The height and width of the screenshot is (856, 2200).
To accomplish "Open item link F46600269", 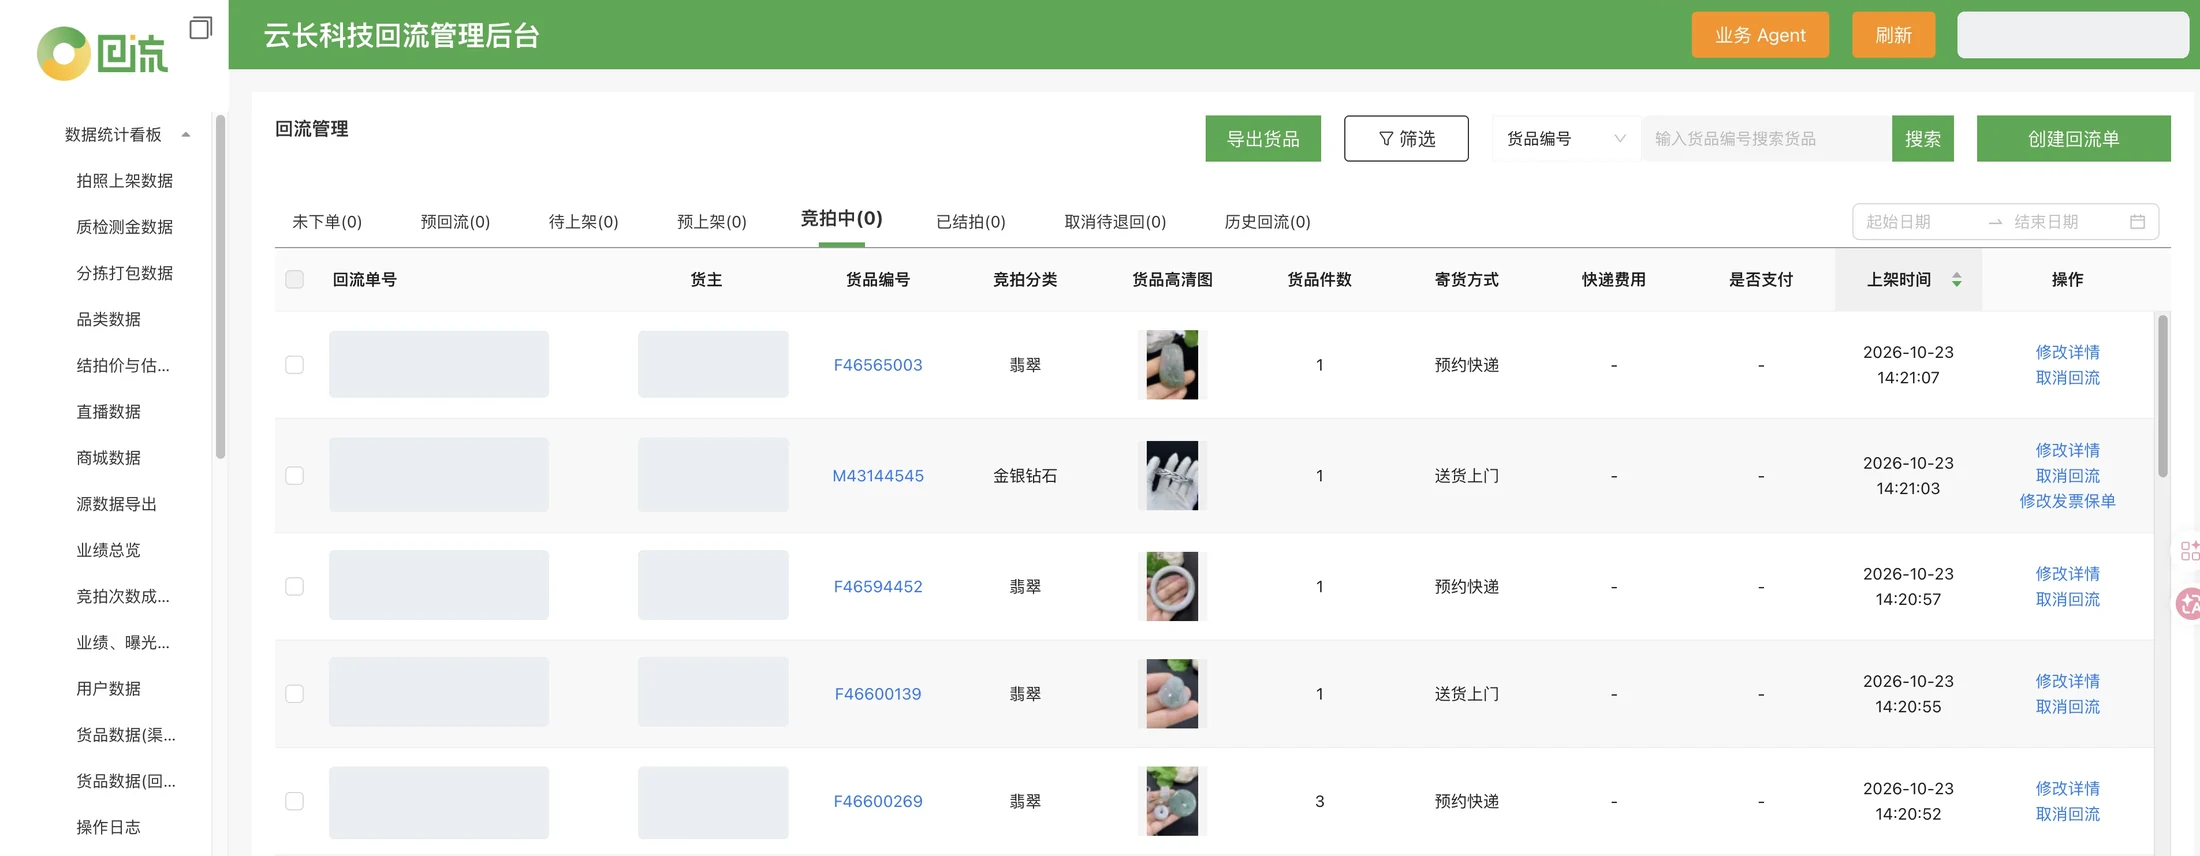I will pos(878,801).
